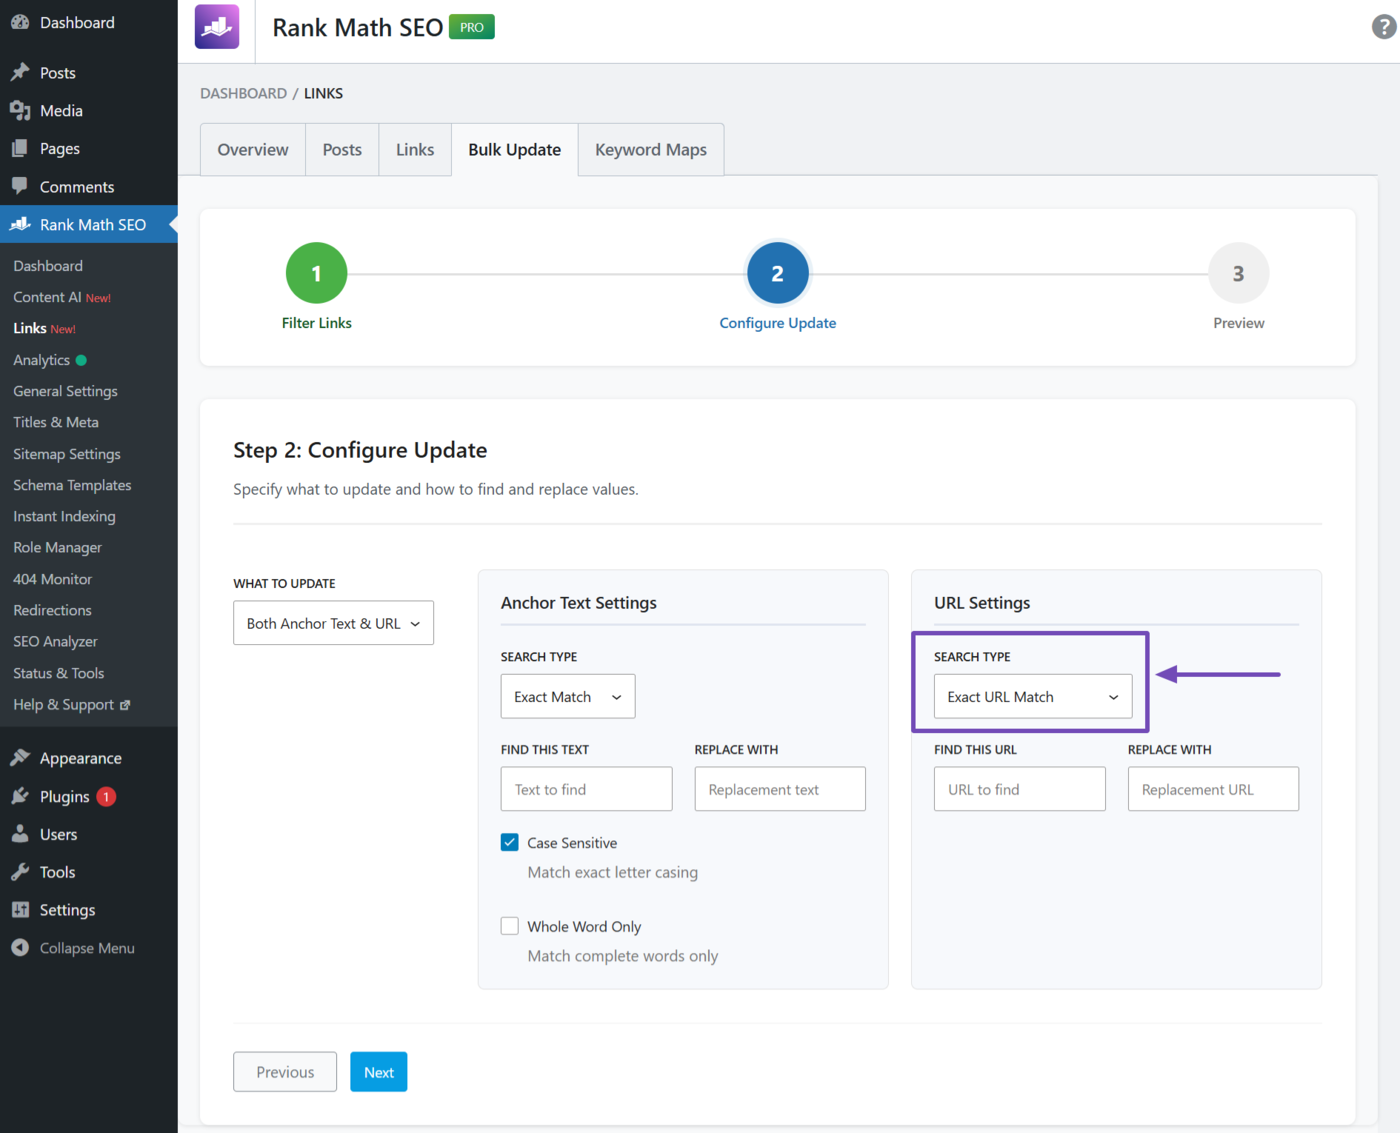Open the Plugins icon in the sidebar

pos(20,796)
